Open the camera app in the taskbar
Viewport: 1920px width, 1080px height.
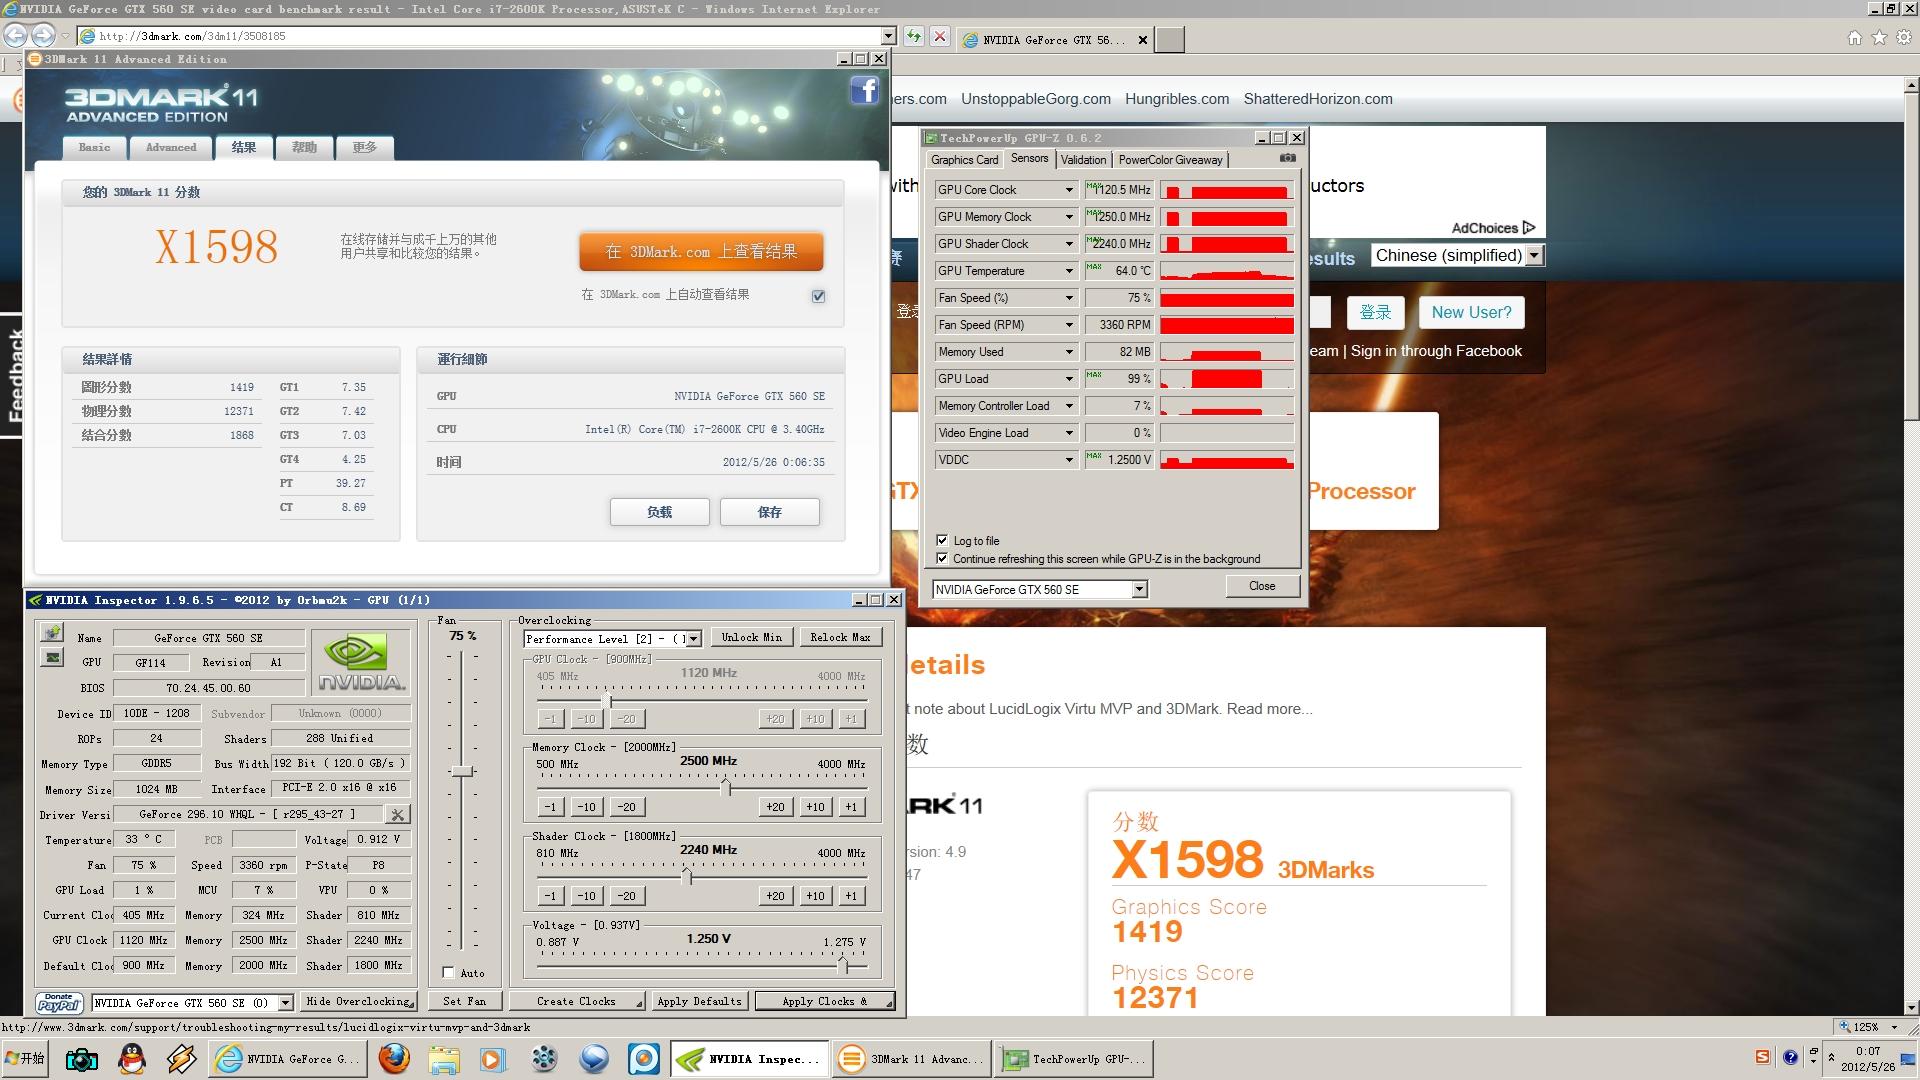pyautogui.click(x=82, y=1059)
